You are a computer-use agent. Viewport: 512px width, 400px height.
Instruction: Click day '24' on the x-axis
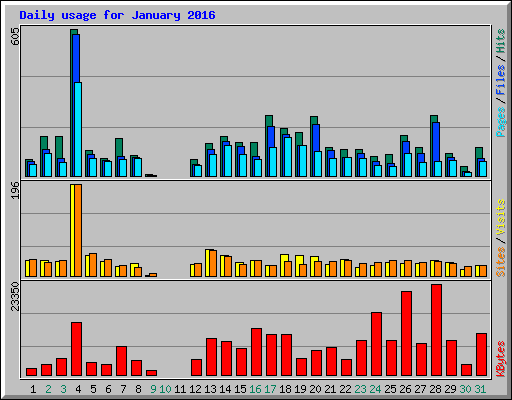[x=375, y=389]
